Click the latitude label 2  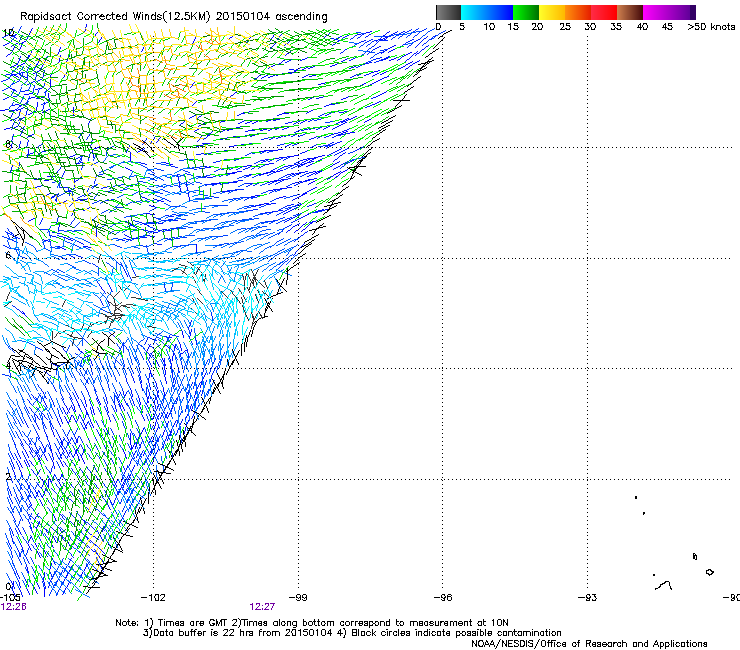pos(8,477)
